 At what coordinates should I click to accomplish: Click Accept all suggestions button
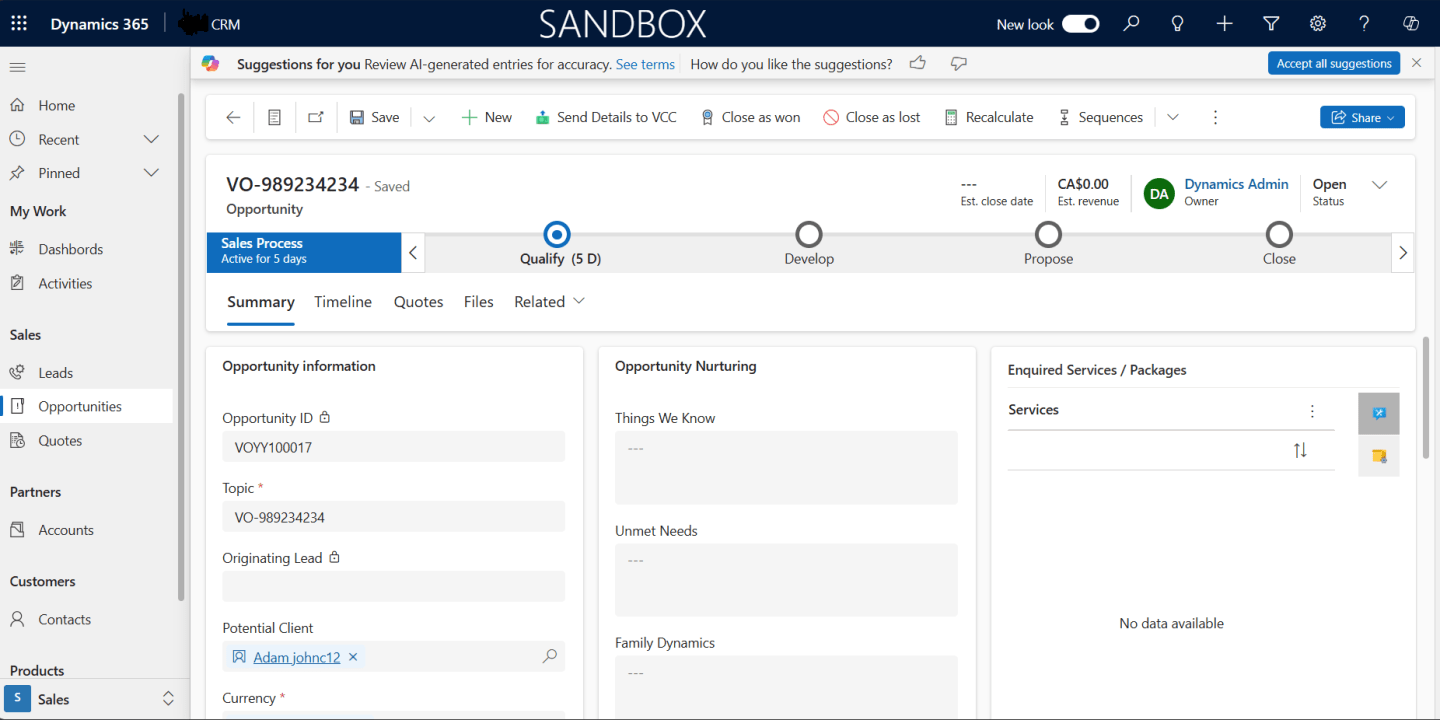(x=1334, y=63)
